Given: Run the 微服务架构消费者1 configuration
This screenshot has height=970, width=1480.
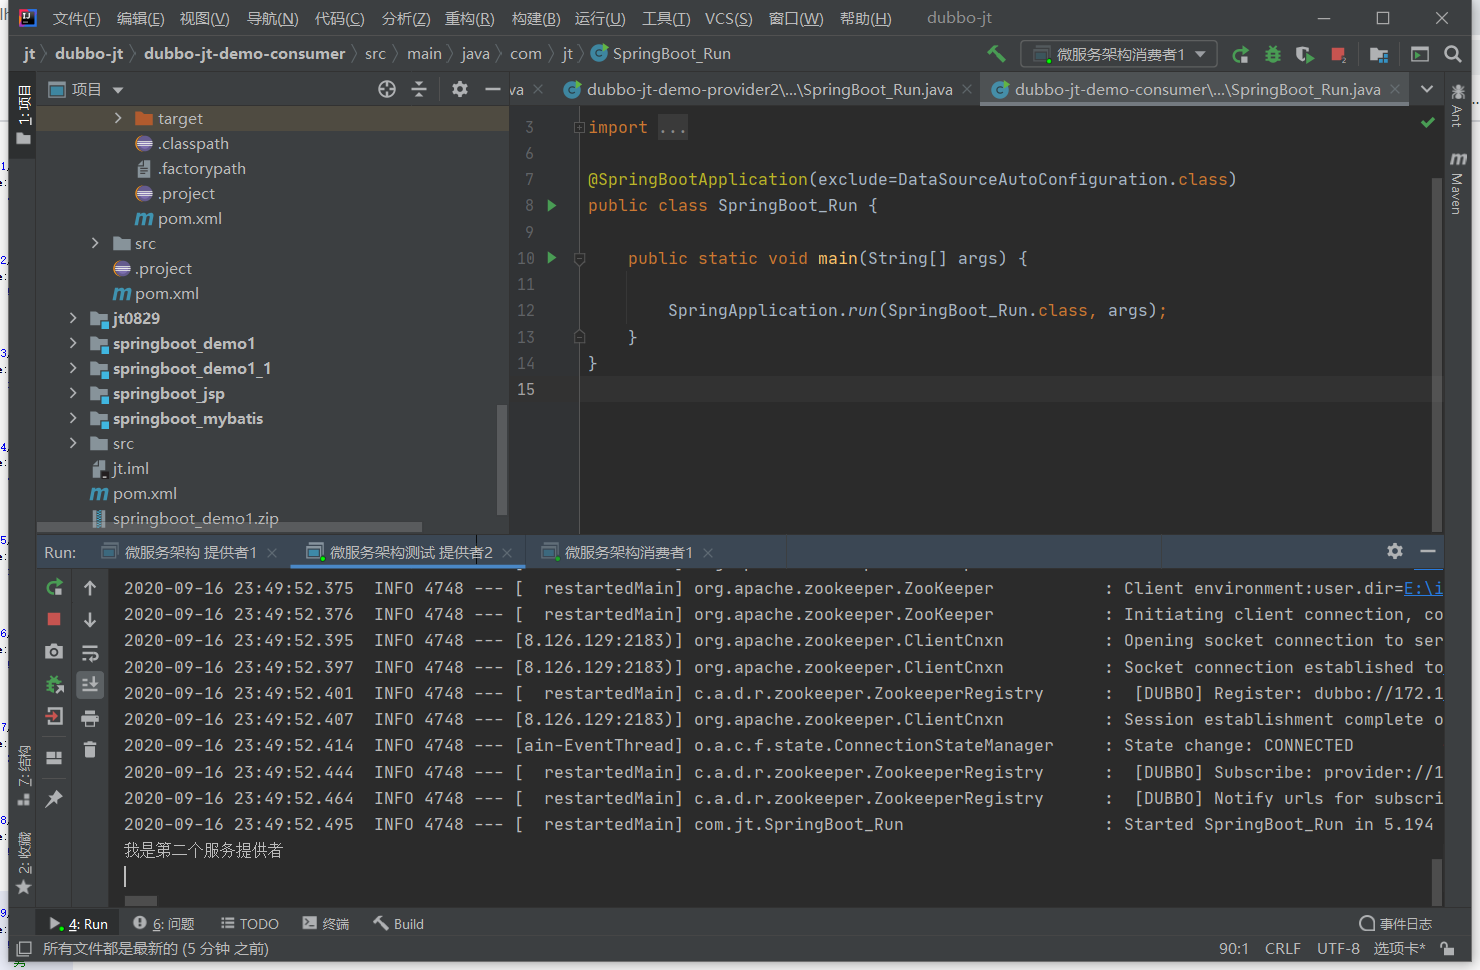Looking at the screenshot, I should [x=1240, y=54].
